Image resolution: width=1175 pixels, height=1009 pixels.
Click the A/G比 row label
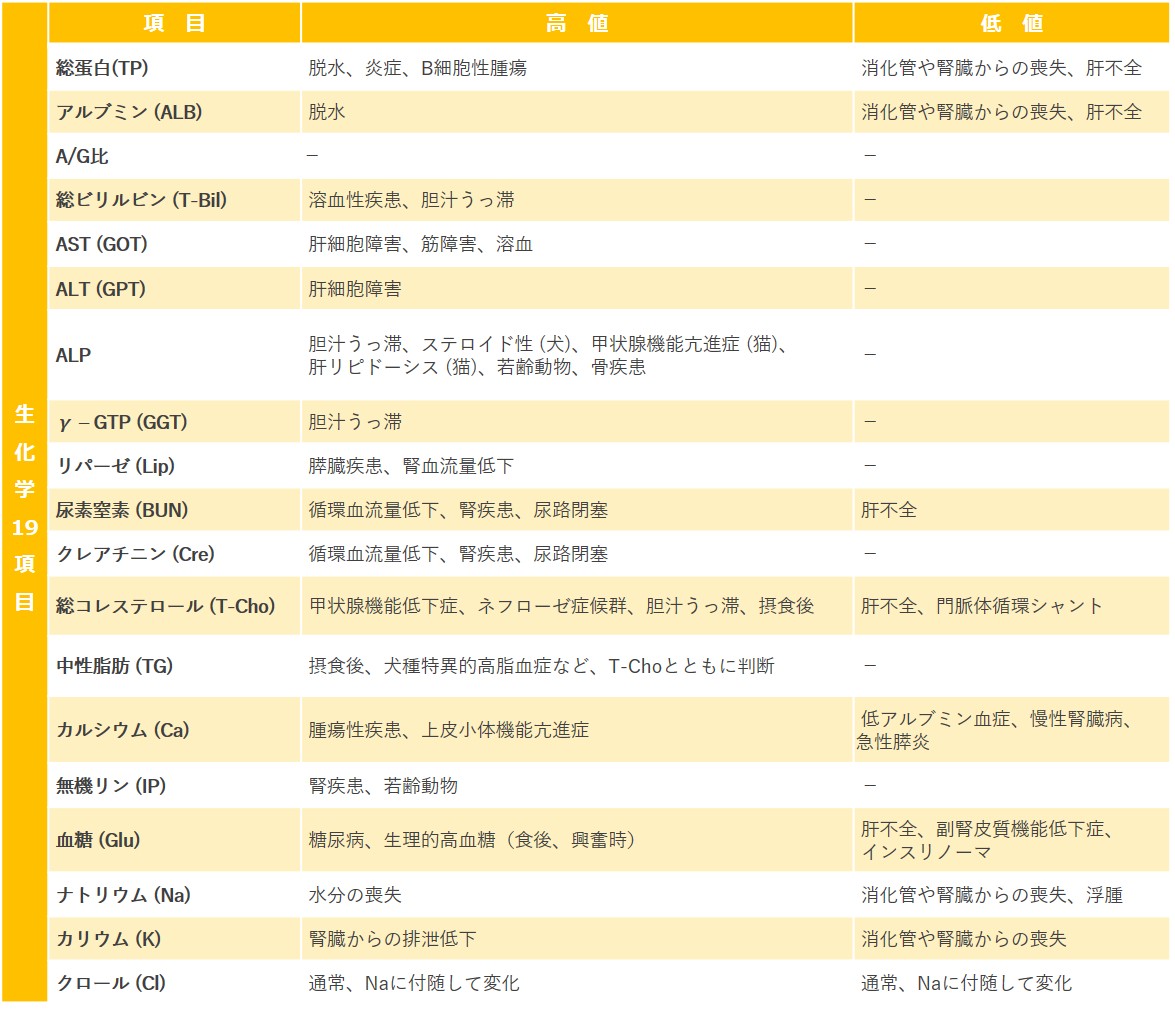coord(83,156)
